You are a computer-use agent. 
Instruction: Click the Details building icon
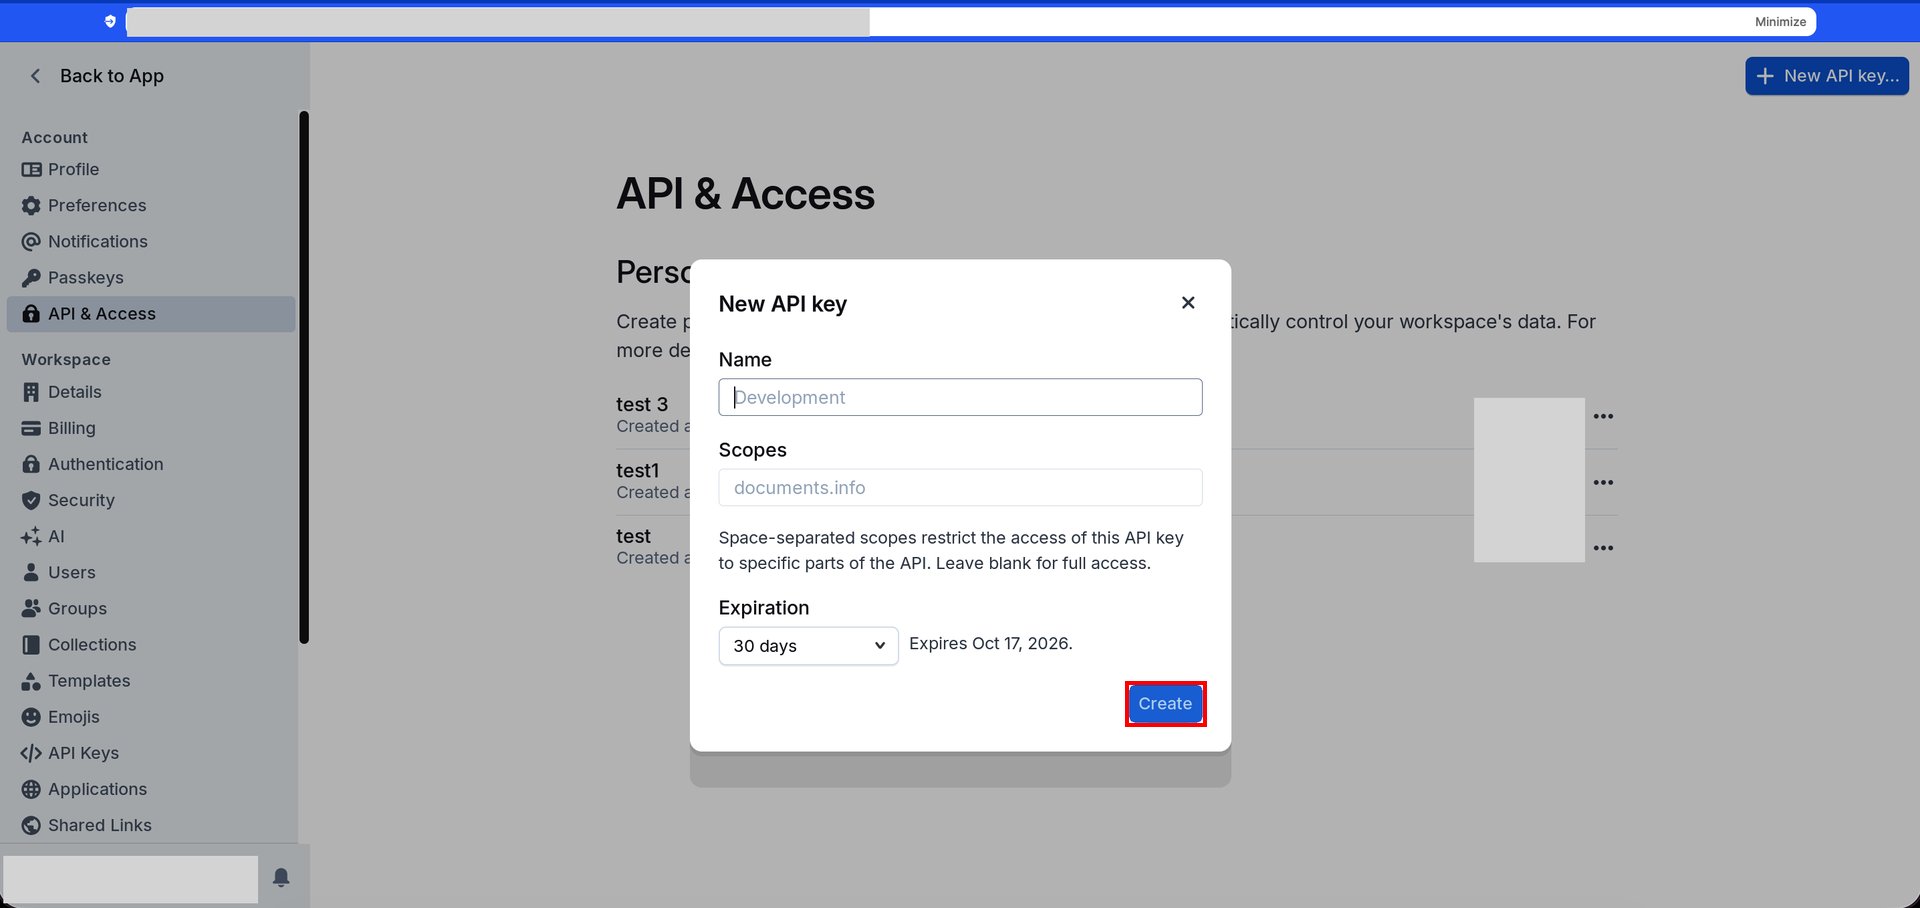31,392
